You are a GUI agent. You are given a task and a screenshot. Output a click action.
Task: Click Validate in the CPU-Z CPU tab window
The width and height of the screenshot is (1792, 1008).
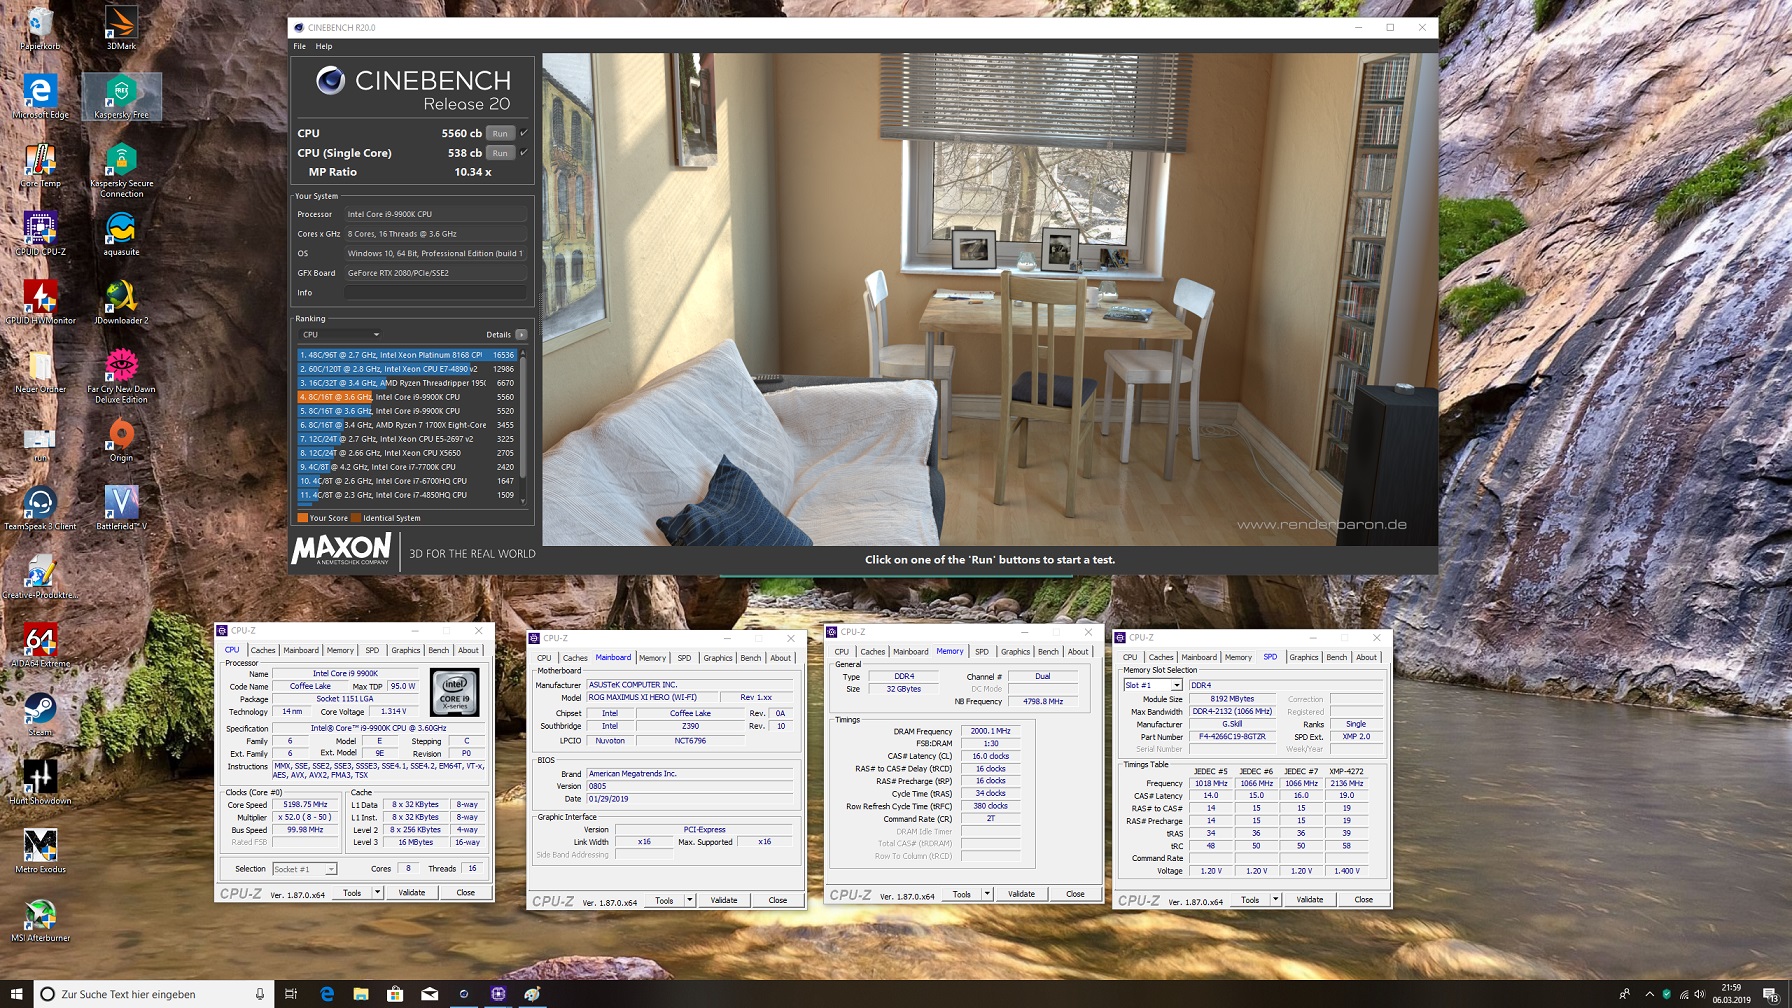coord(412,892)
